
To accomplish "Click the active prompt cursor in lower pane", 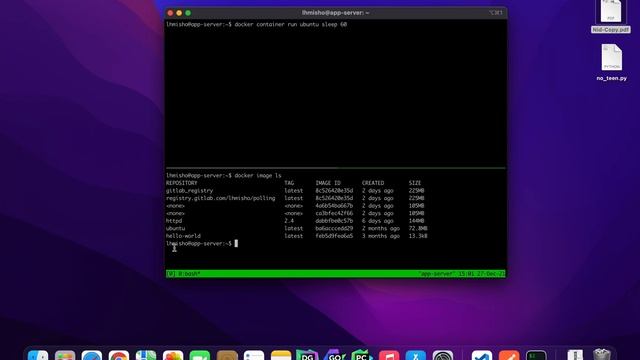I will click(236, 244).
